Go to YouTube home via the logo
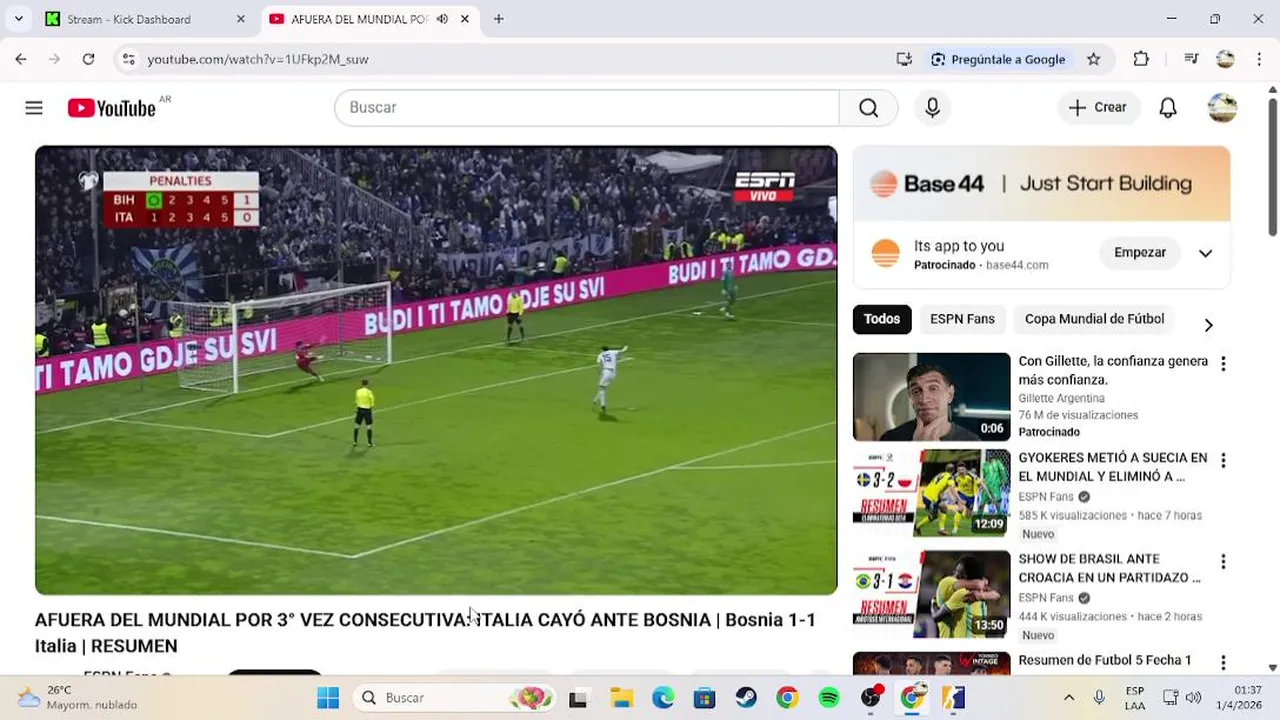1280x720 pixels. 111,107
